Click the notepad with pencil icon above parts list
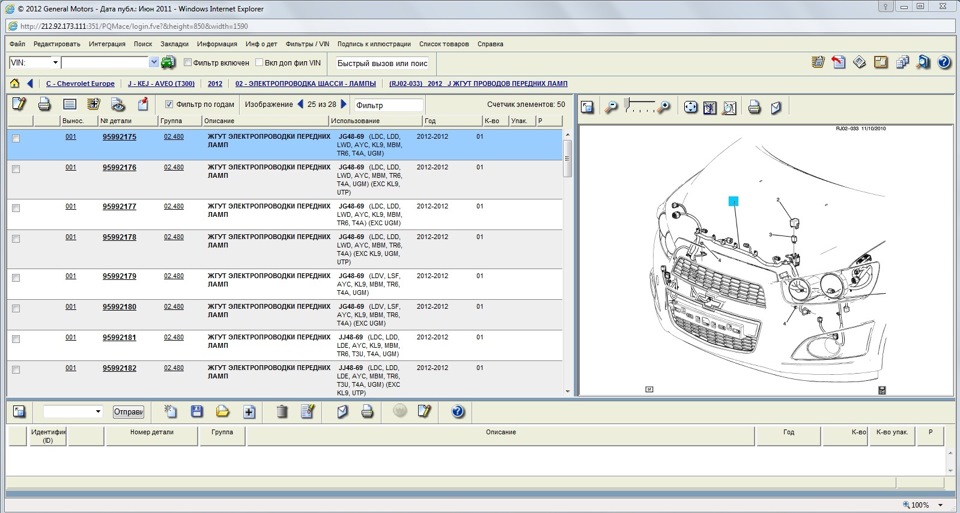Screen dimensions: 960x513 coord(19,104)
